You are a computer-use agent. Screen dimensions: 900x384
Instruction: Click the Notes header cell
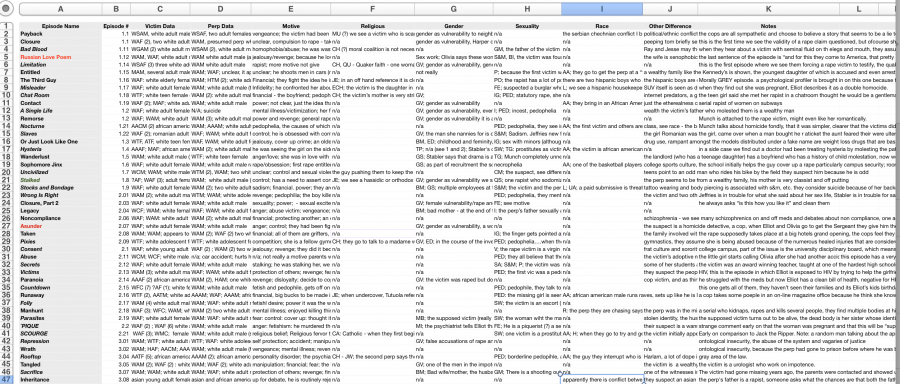point(768,26)
